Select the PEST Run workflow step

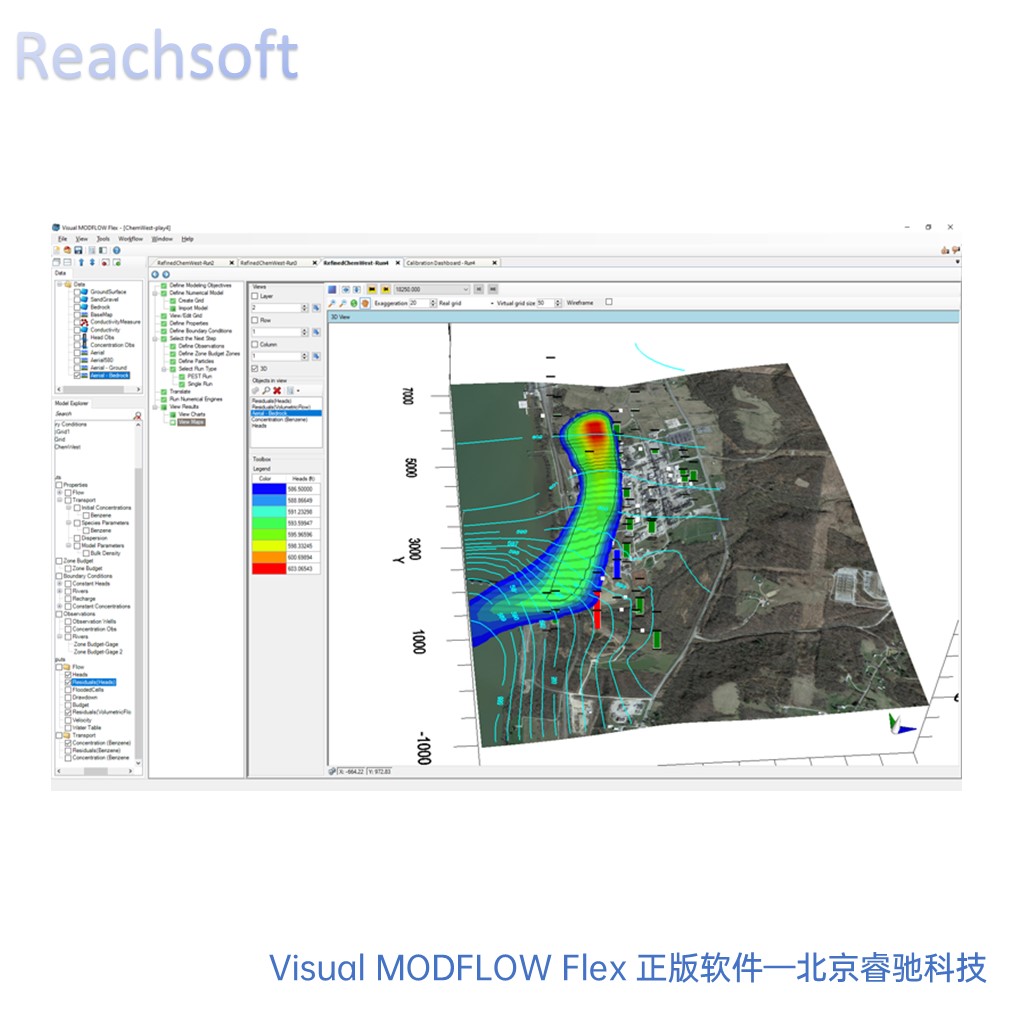tap(200, 376)
